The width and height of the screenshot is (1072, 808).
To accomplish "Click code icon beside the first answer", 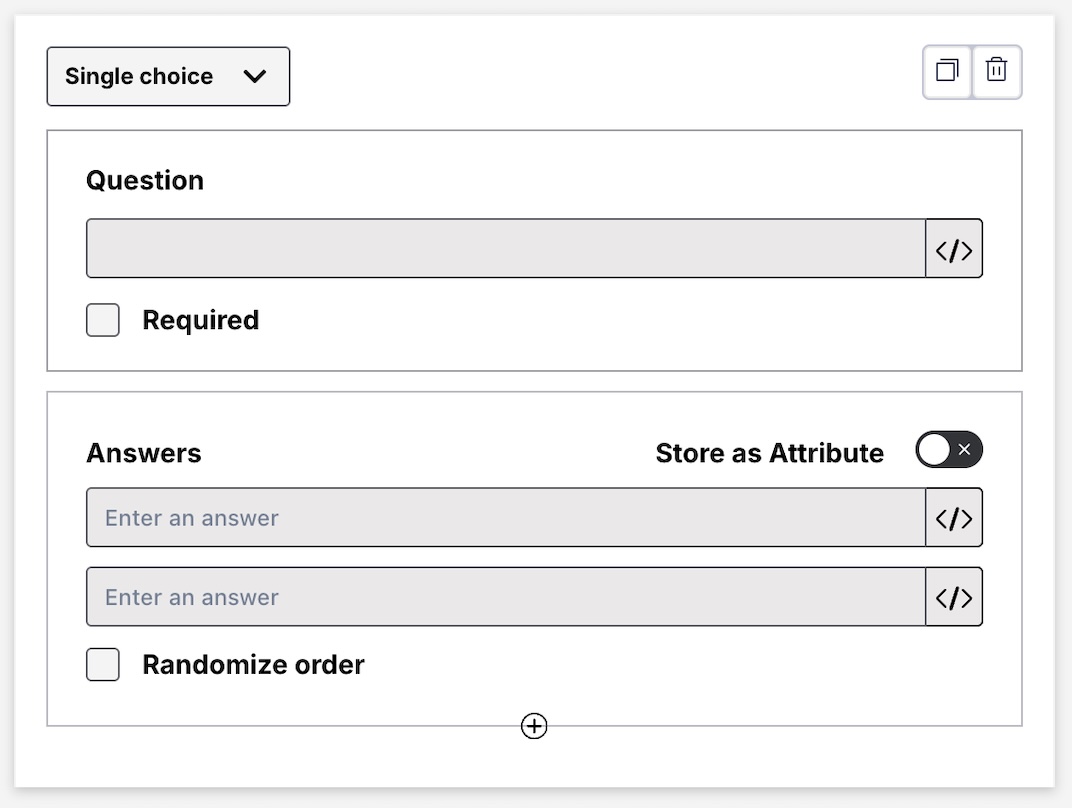I will [x=954, y=518].
